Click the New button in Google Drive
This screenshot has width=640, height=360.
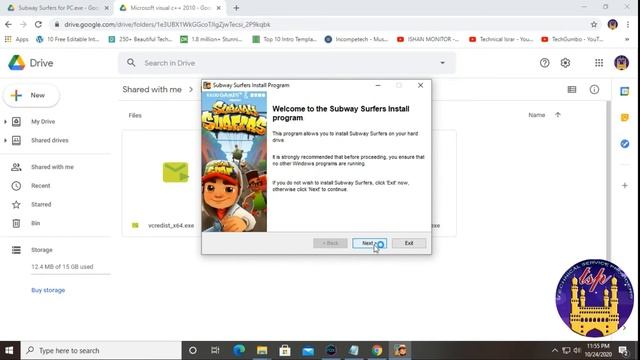click(x=31, y=96)
